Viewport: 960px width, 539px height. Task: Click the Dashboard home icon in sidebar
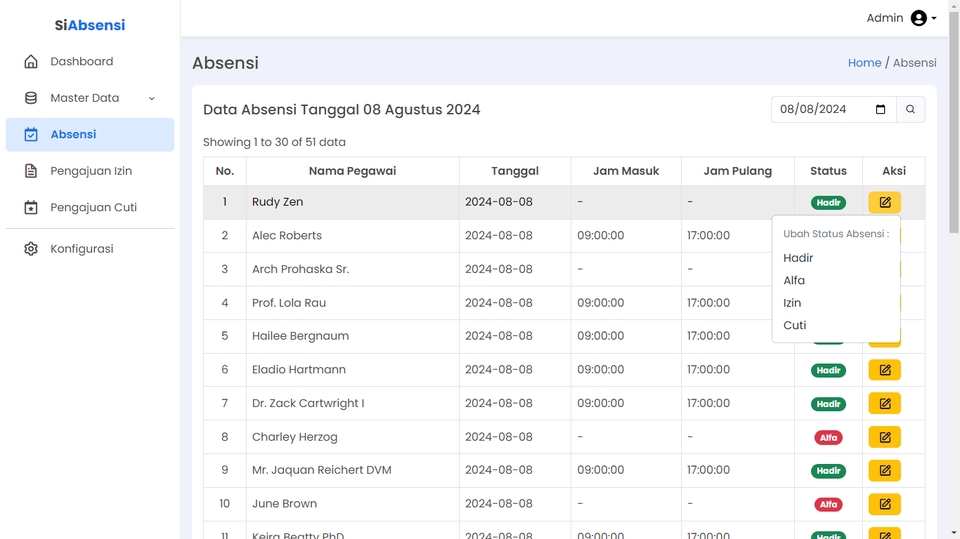[31, 62]
